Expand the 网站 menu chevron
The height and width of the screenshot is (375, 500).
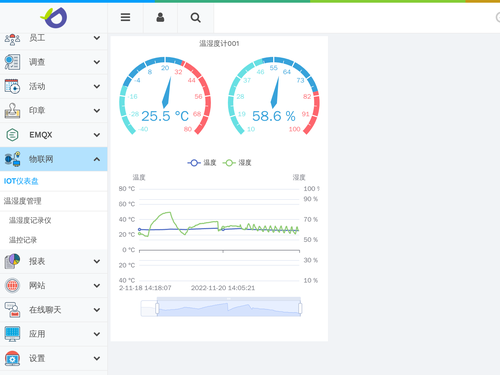[x=97, y=286]
